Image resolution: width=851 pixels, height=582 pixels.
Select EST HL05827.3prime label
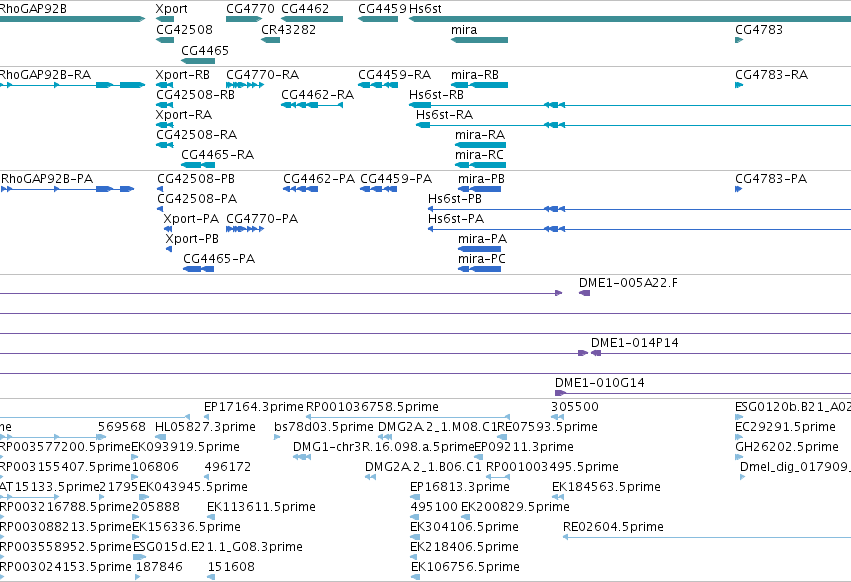click(x=205, y=427)
